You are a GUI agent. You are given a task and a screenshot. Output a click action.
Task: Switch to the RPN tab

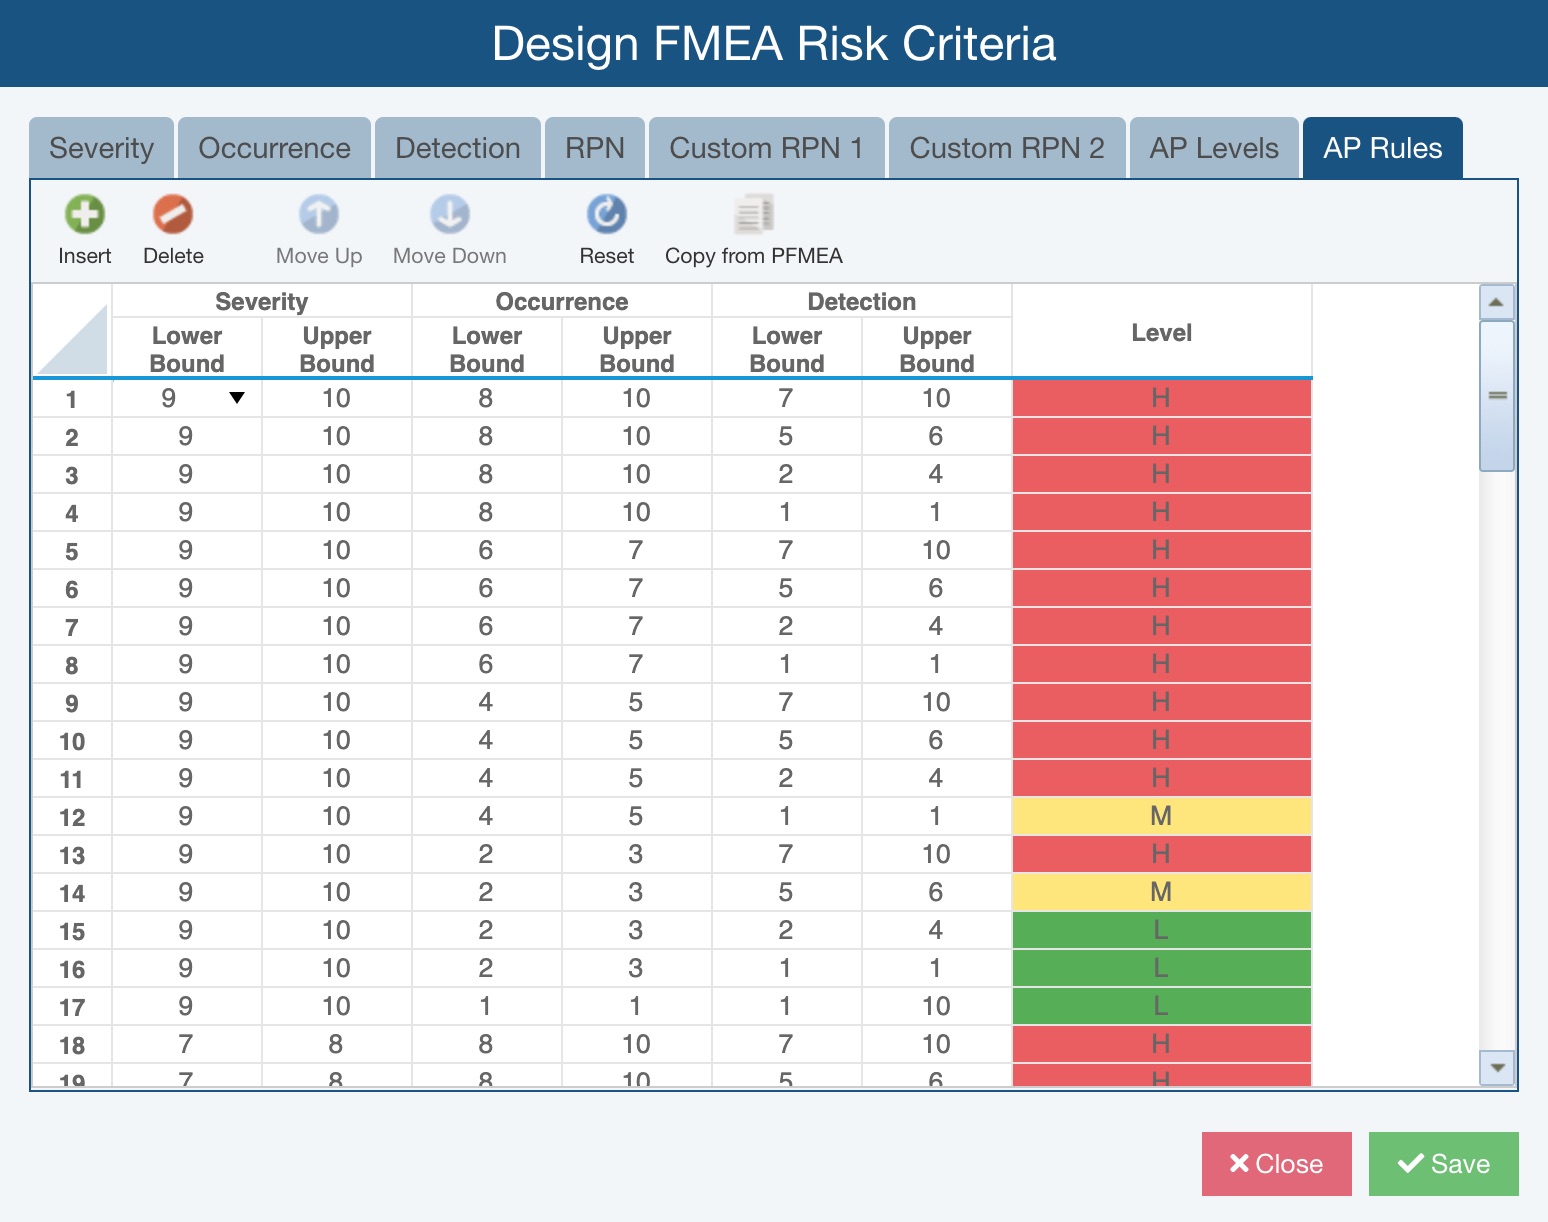[x=594, y=147]
